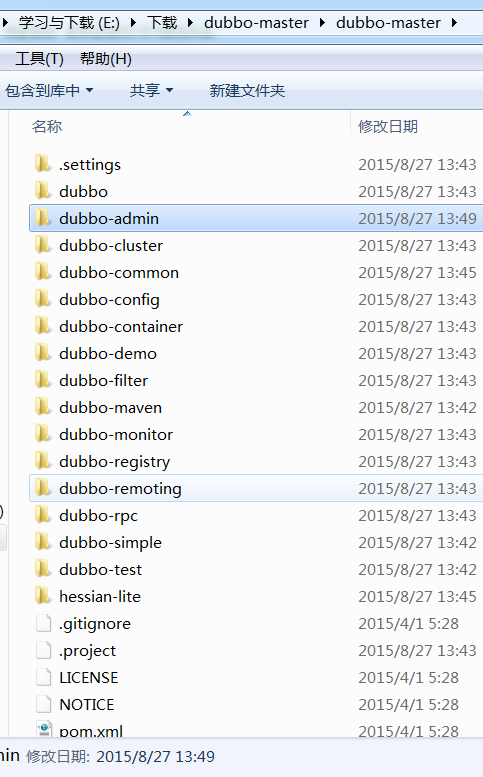Click the hessian-lite folder icon
The image size is (483, 777).
click(x=43, y=596)
